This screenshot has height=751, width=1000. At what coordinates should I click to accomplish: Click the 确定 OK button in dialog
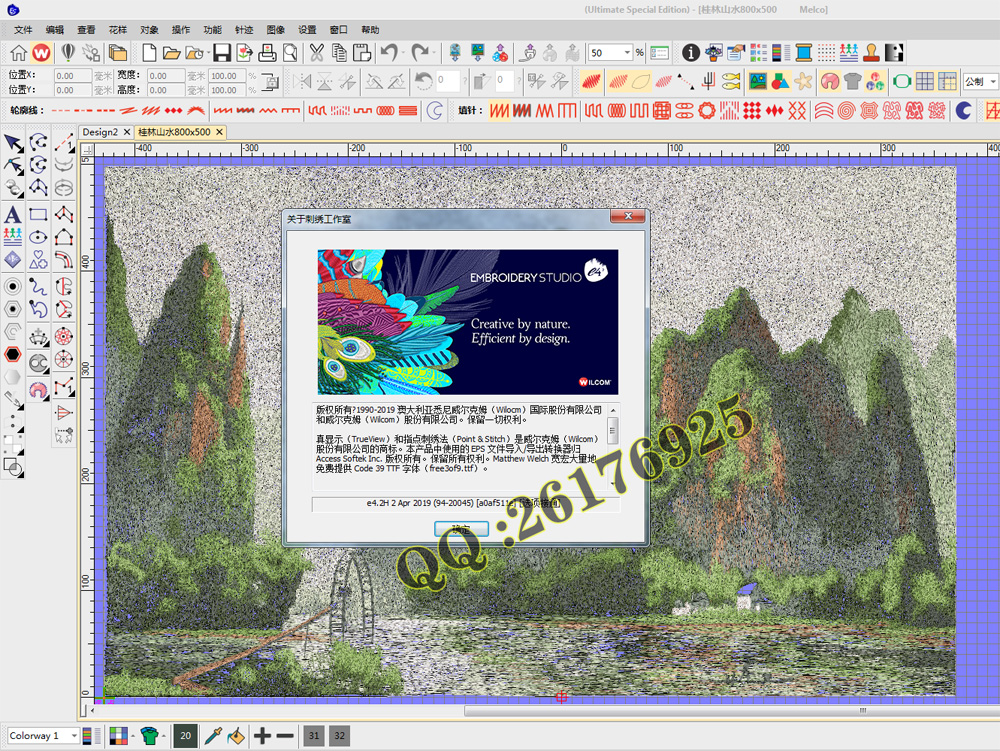tap(461, 529)
